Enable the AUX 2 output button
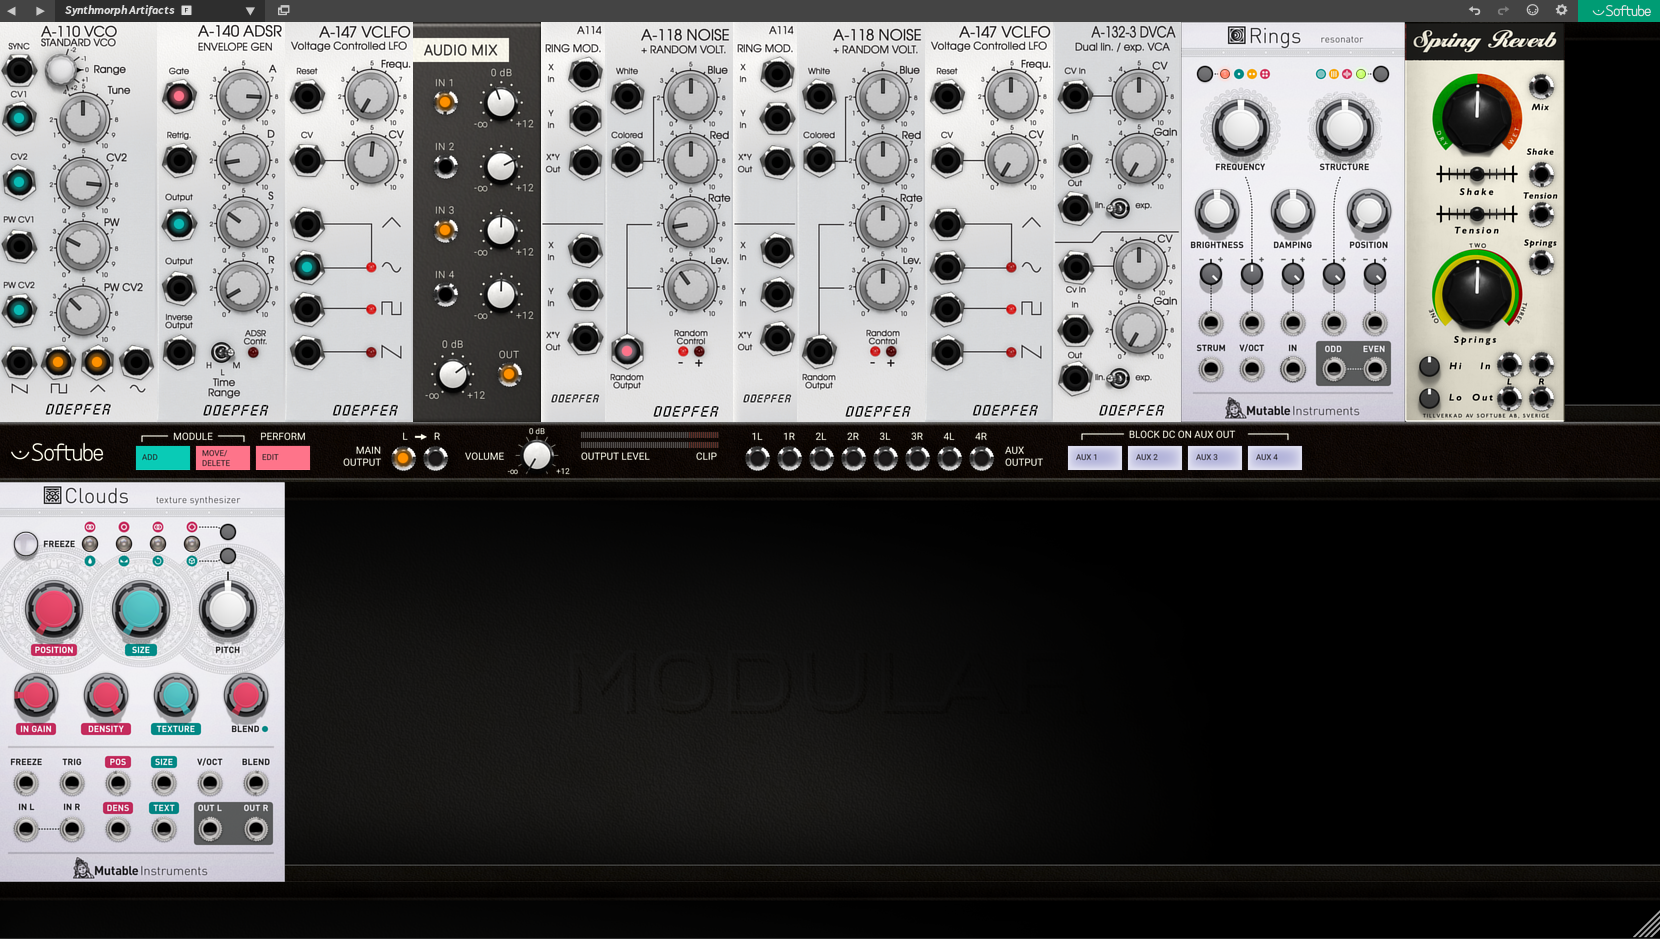Image resolution: width=1660 pixels, height=939 pixels. [x=1154, y=457]
